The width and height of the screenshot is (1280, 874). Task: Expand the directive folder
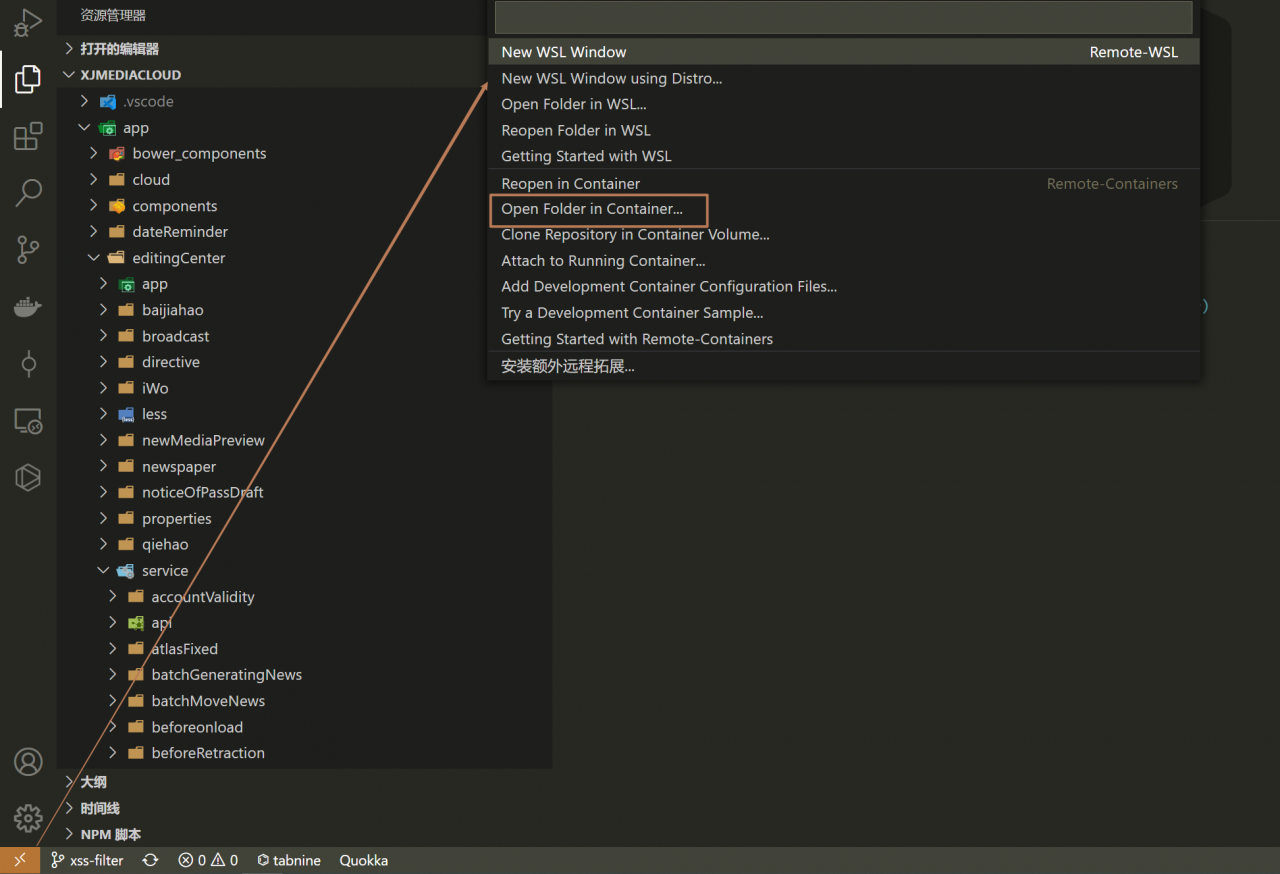[304, 362]
